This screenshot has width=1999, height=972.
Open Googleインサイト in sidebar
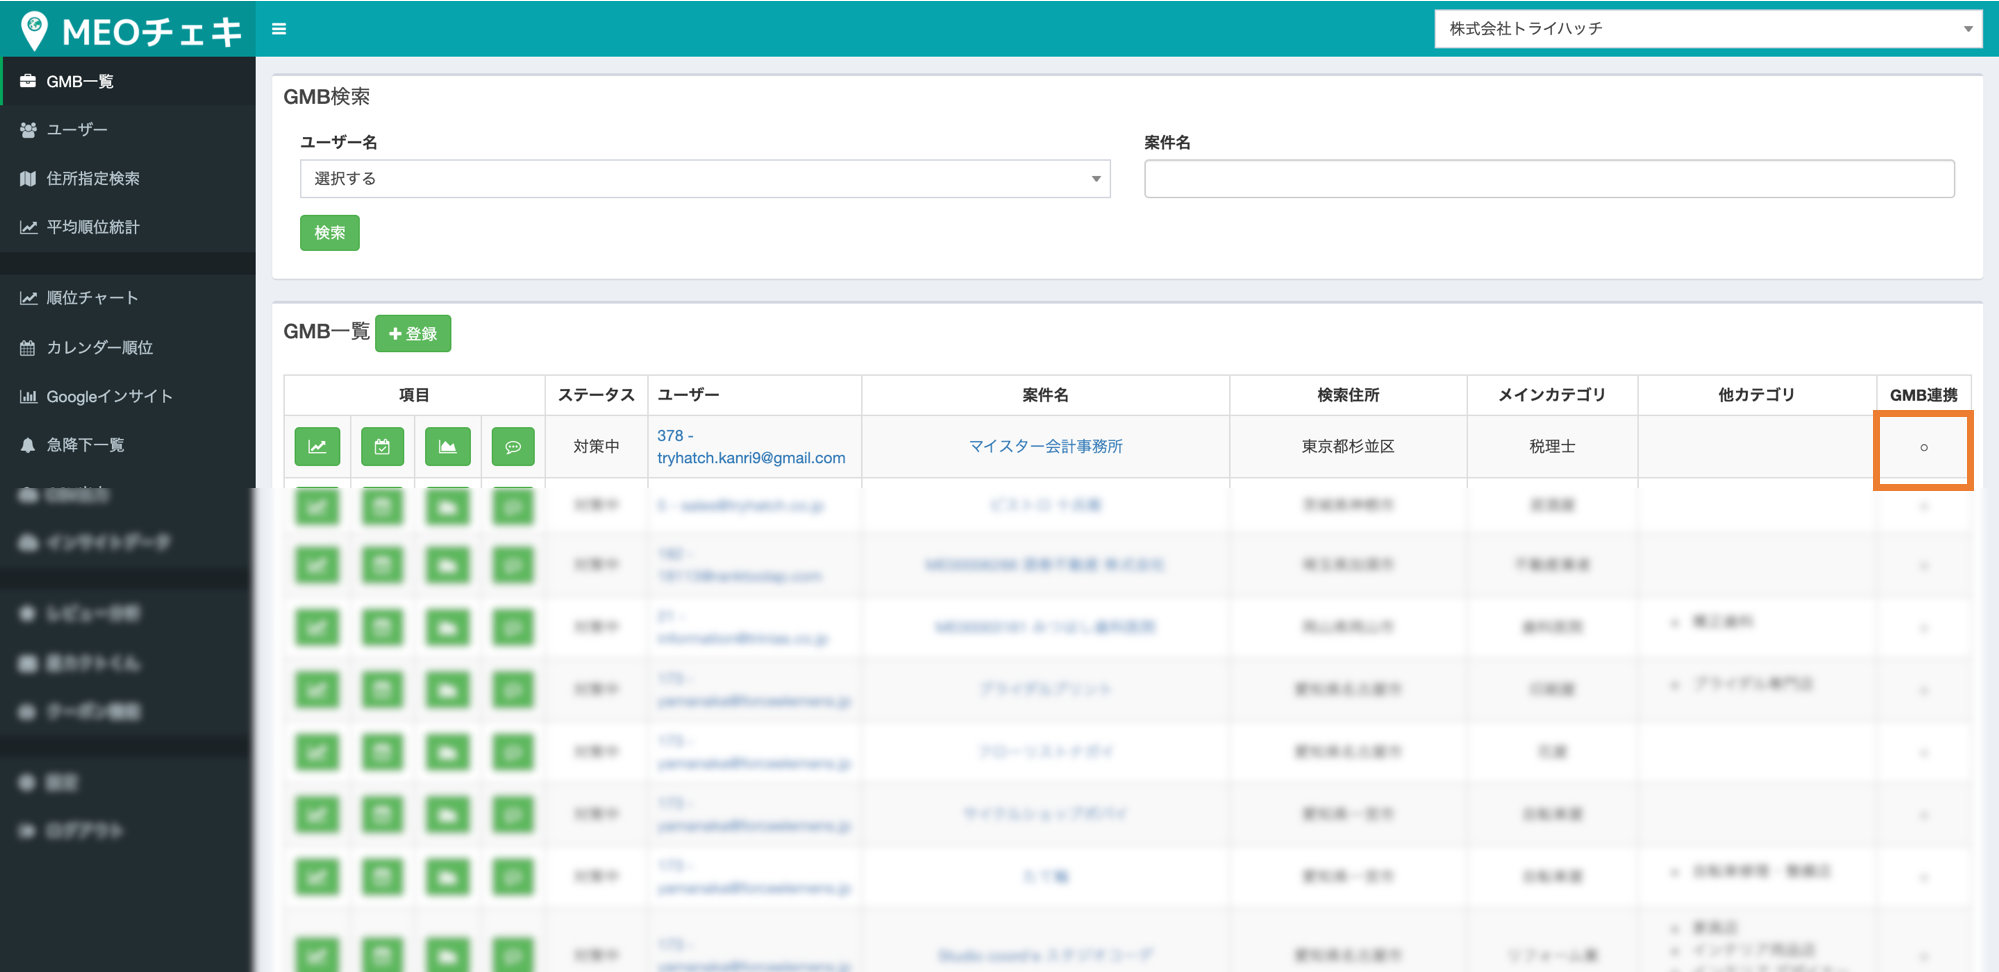[x=128, y=396]
